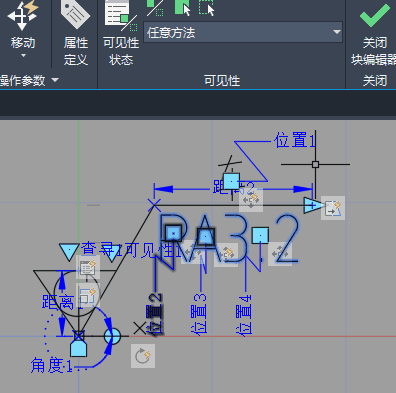Click the make-invisible icon with cursor

coord(182,8)
